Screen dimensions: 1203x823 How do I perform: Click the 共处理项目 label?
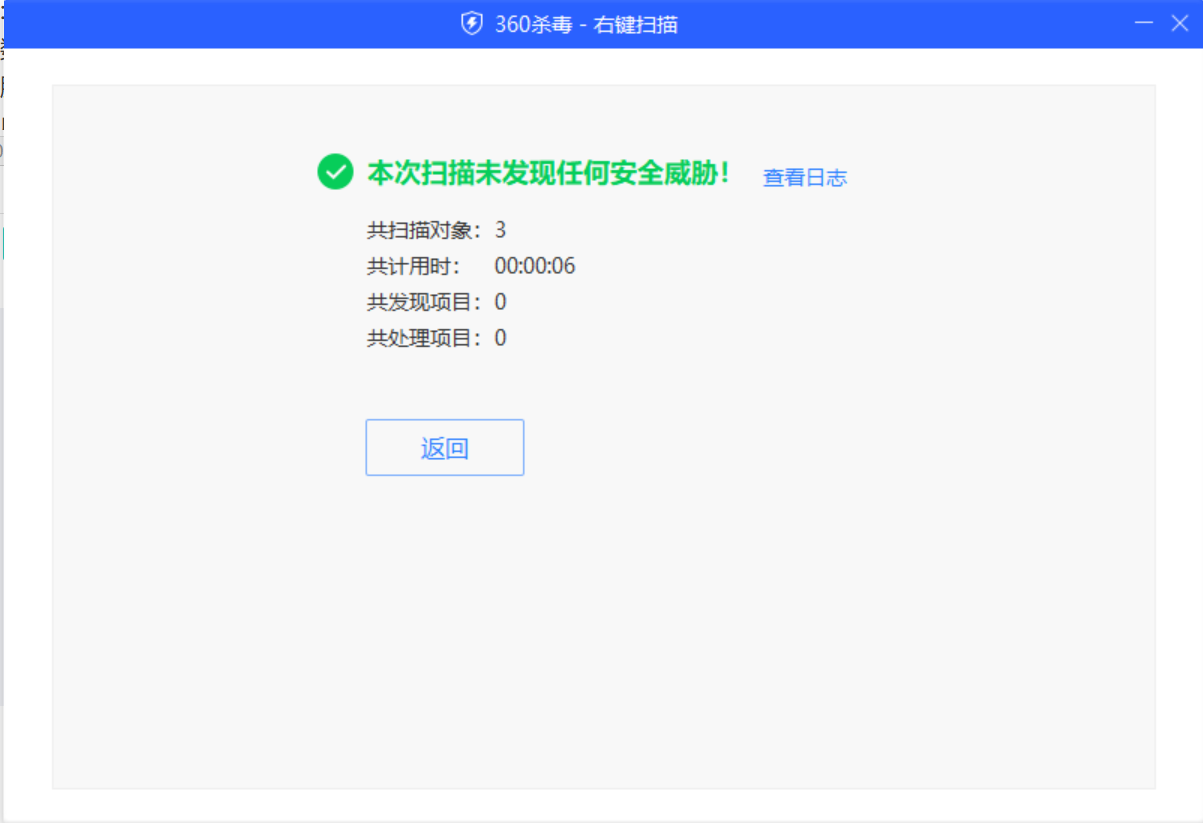point(425,339)
